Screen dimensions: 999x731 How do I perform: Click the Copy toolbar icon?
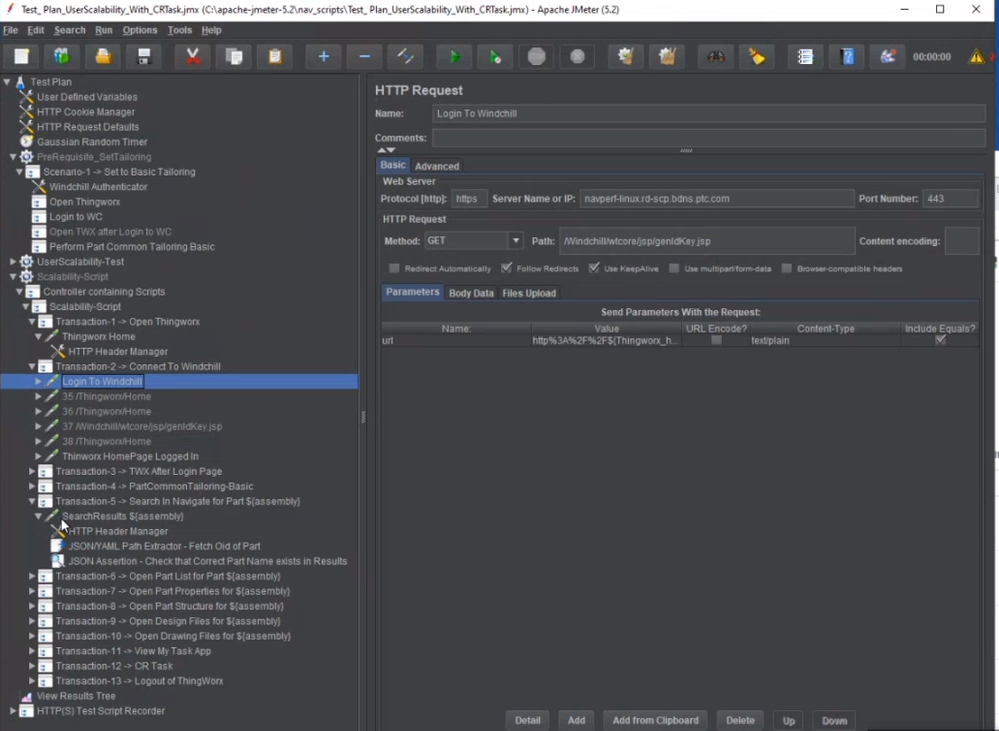234,57
